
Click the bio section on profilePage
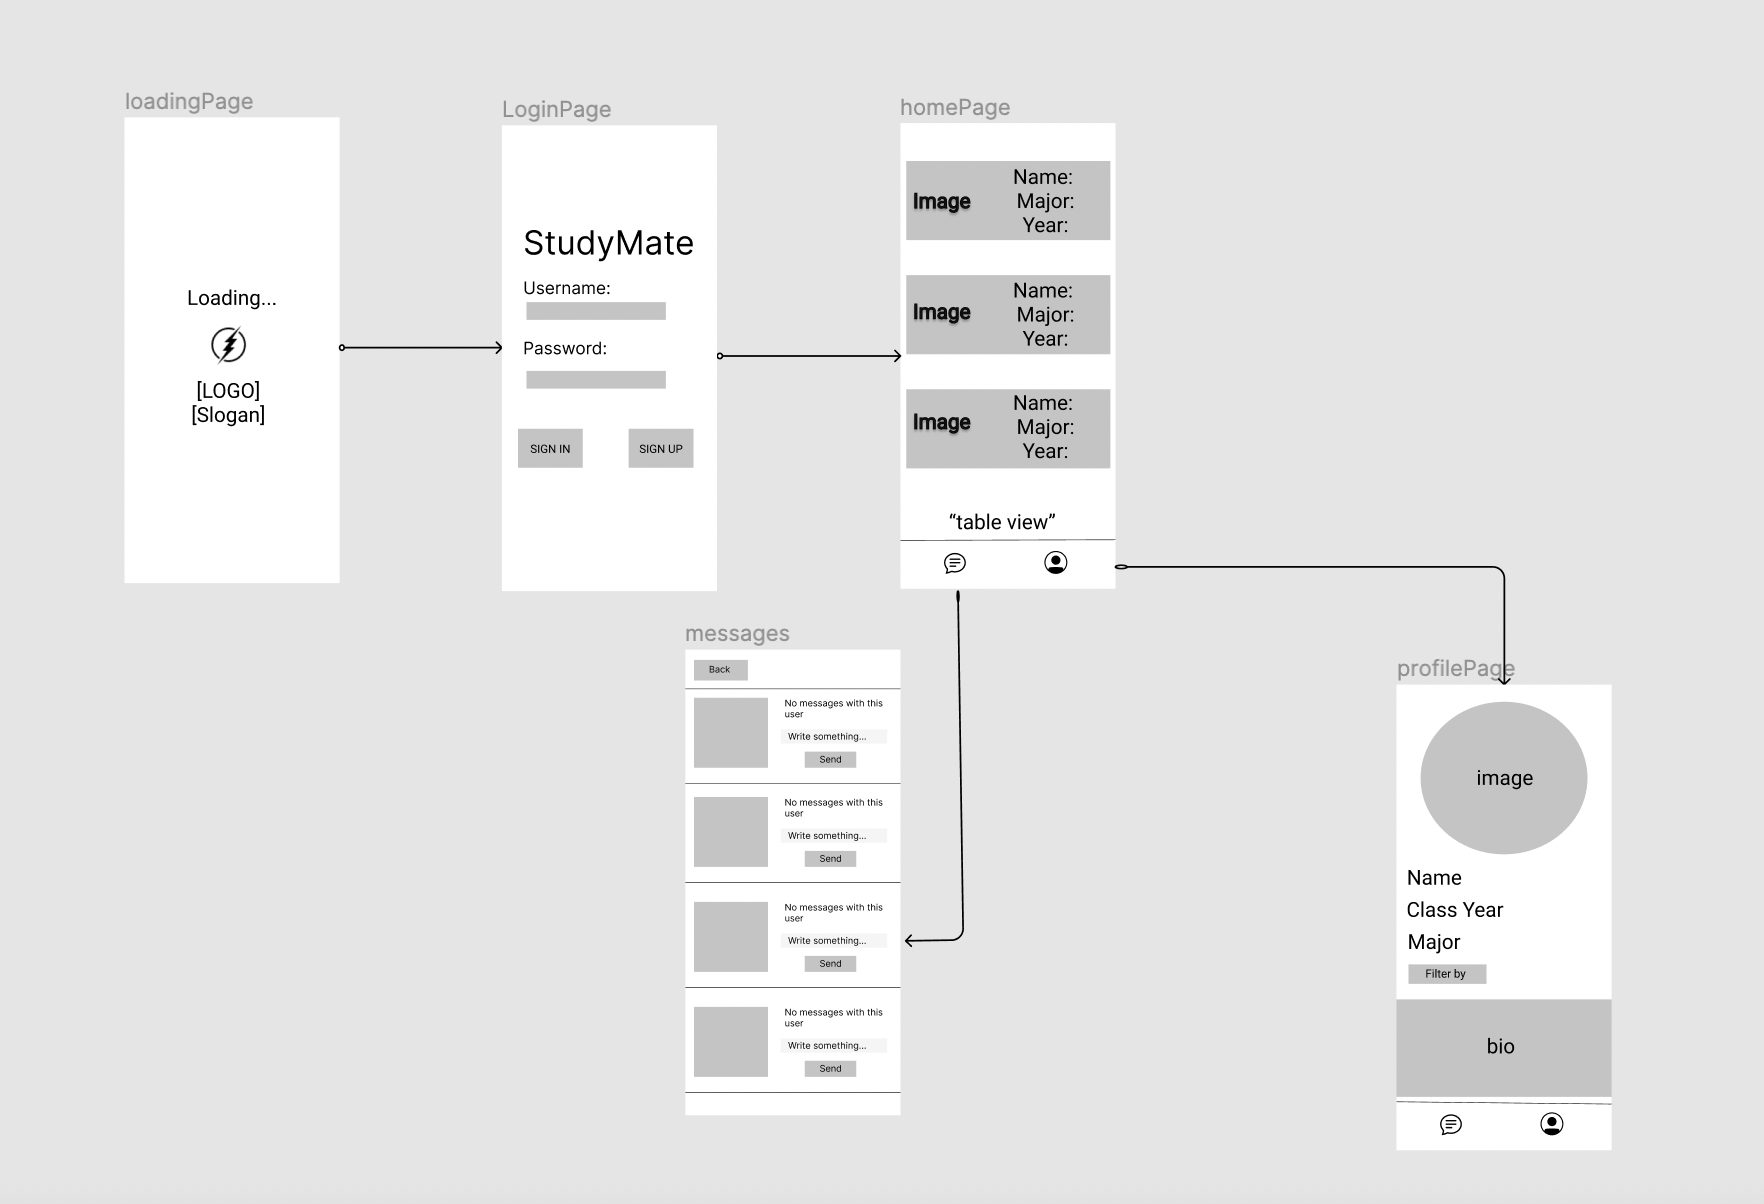coord(1503,1047)
